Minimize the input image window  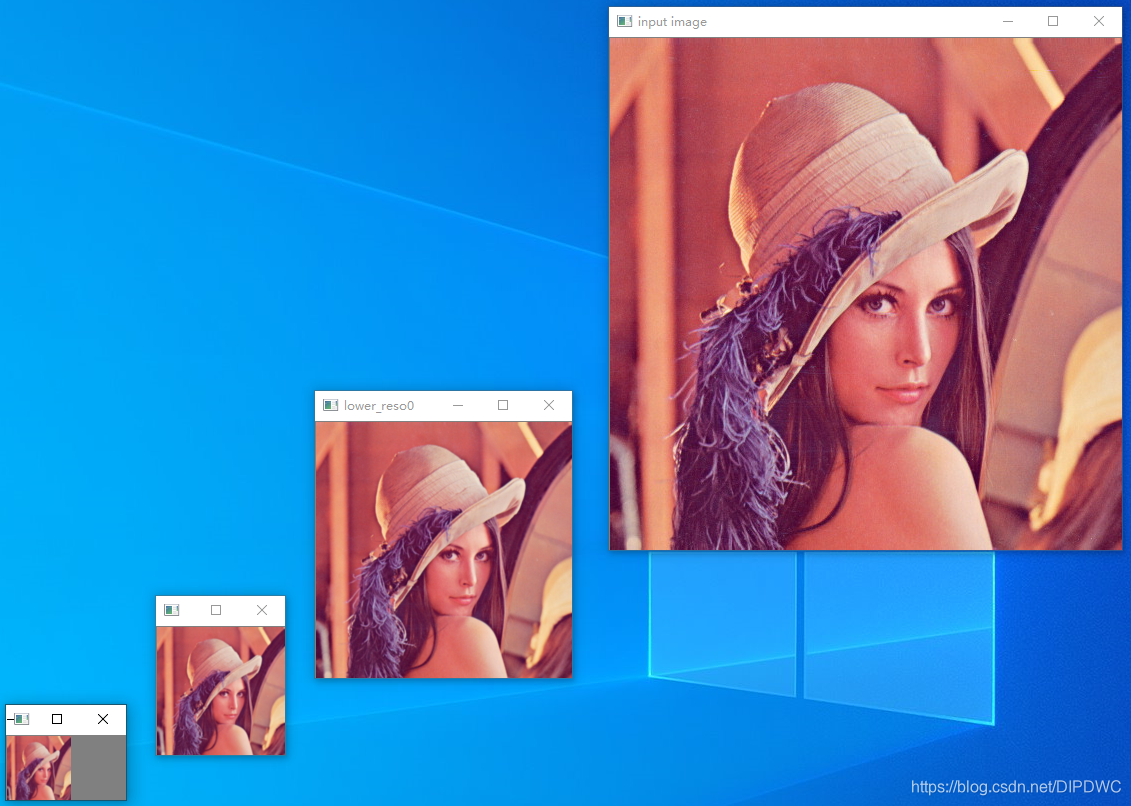(1008, 22)
